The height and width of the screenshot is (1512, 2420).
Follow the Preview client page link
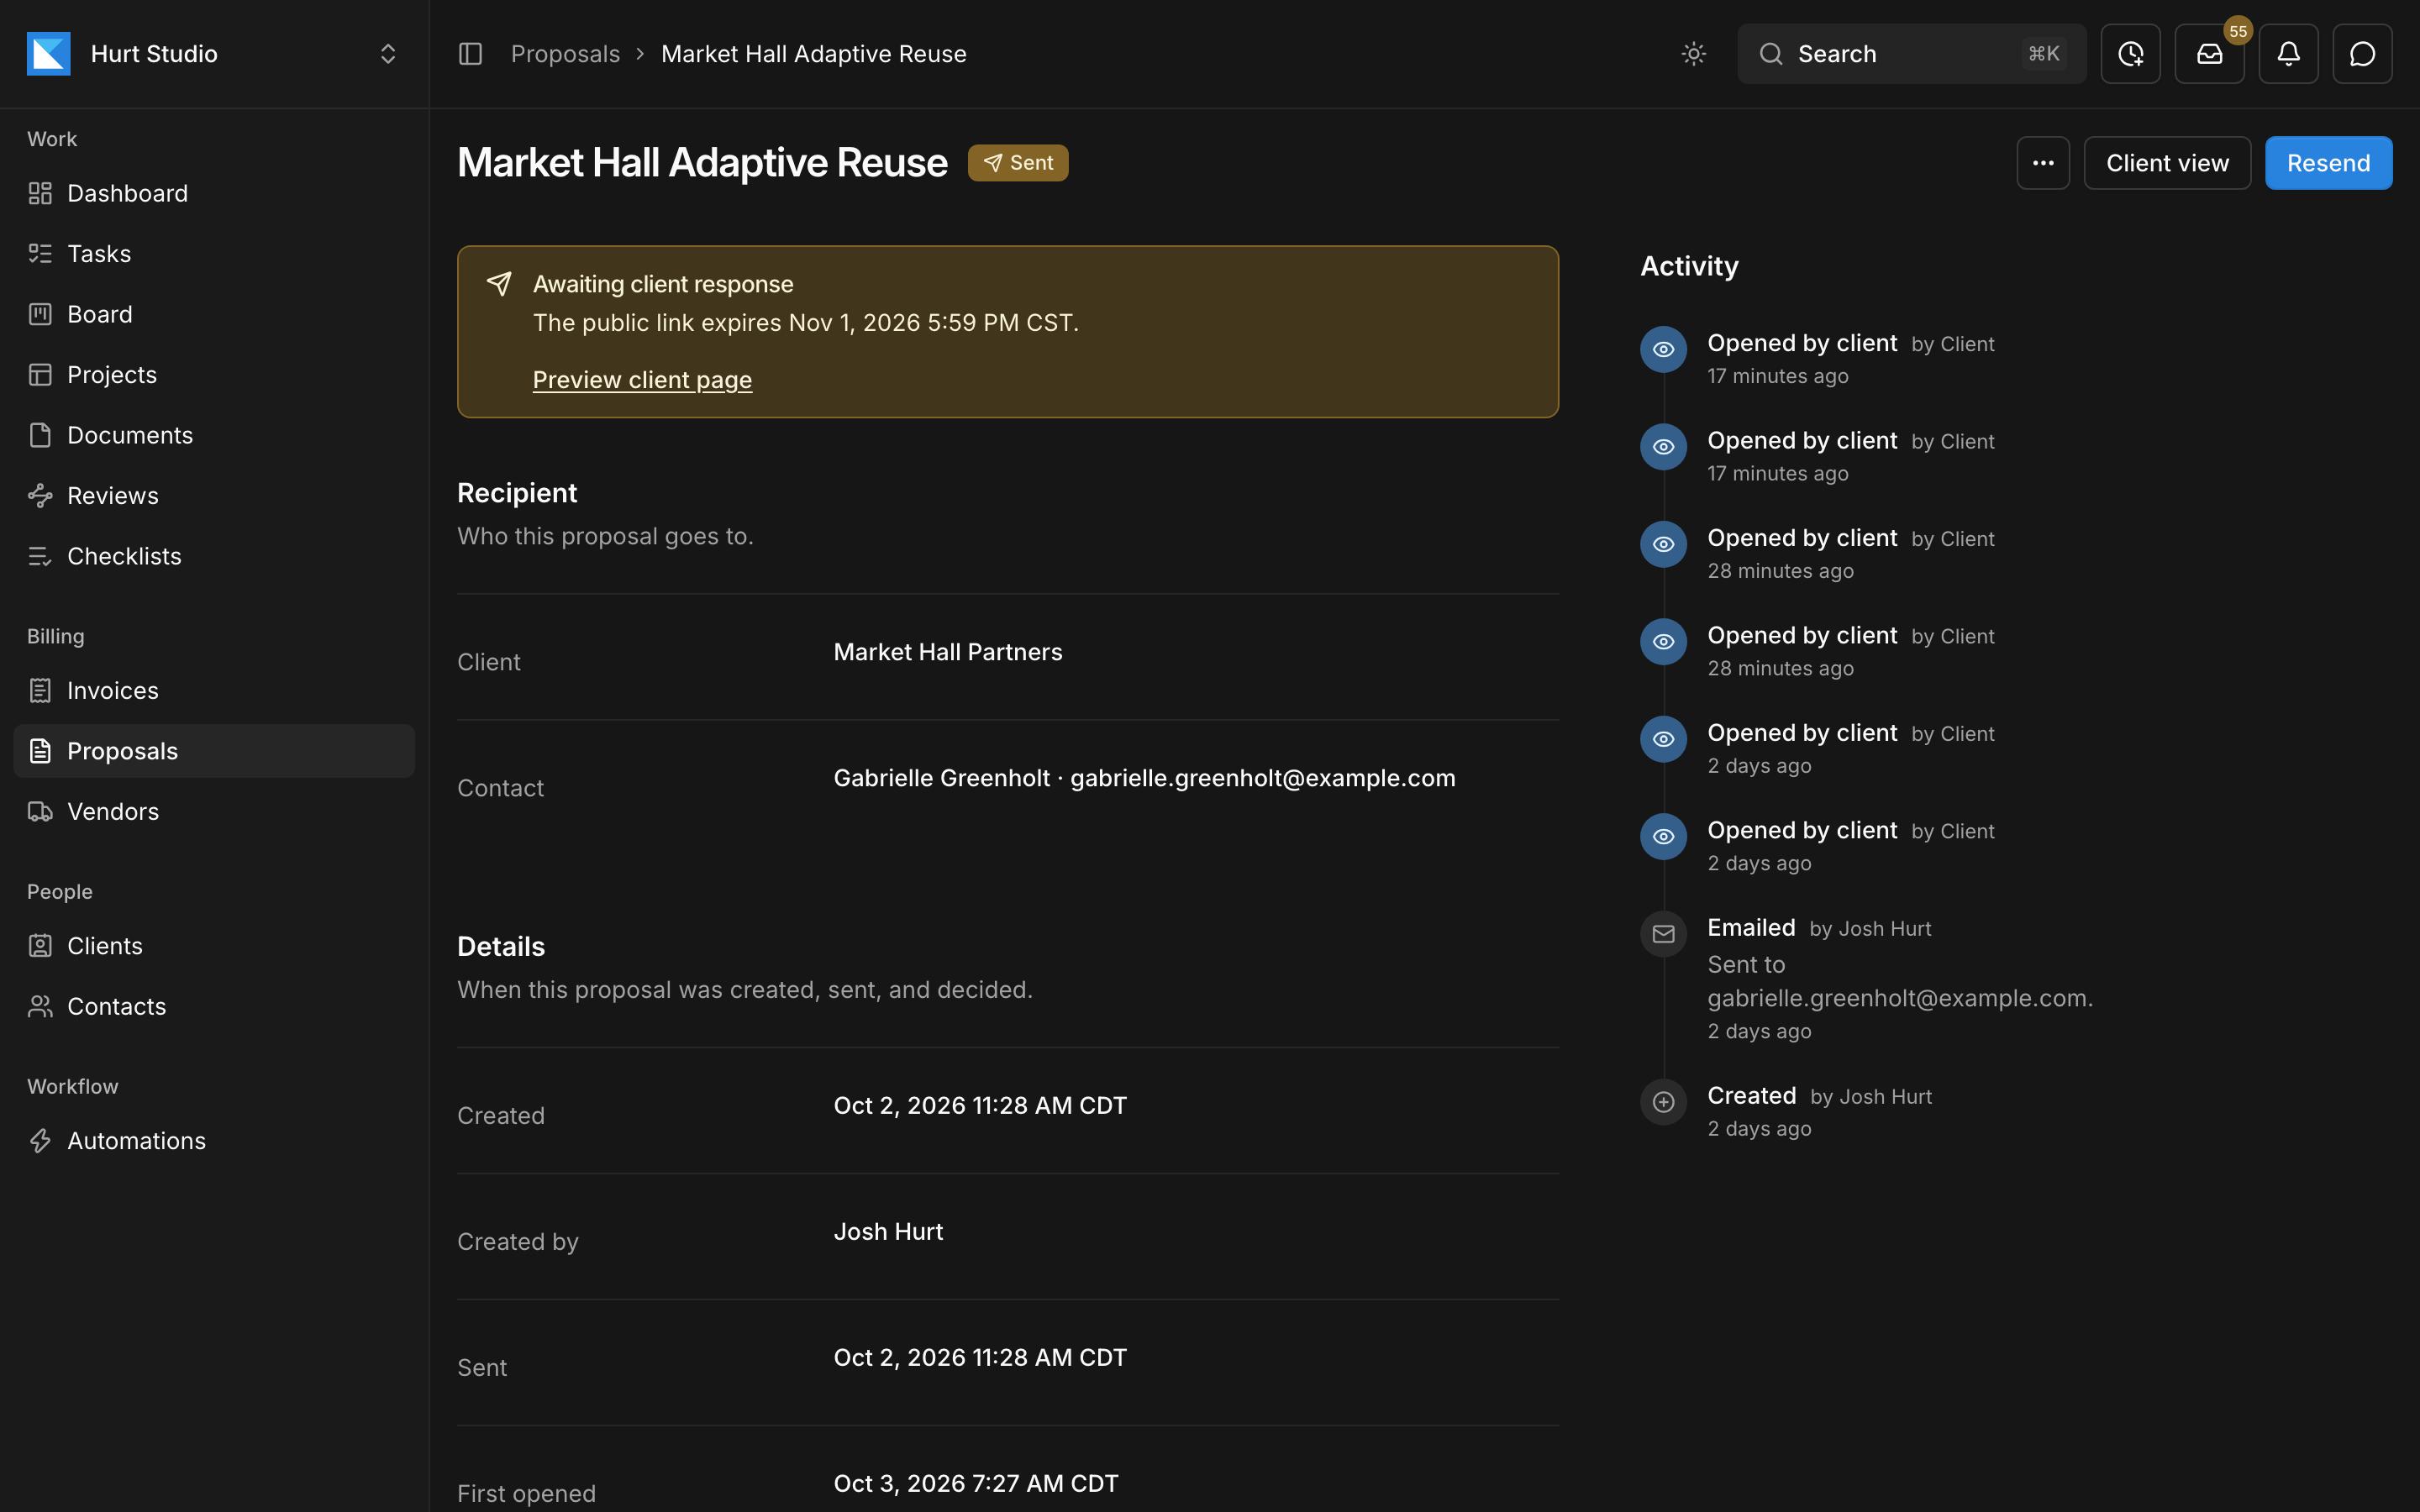[642, 380]
